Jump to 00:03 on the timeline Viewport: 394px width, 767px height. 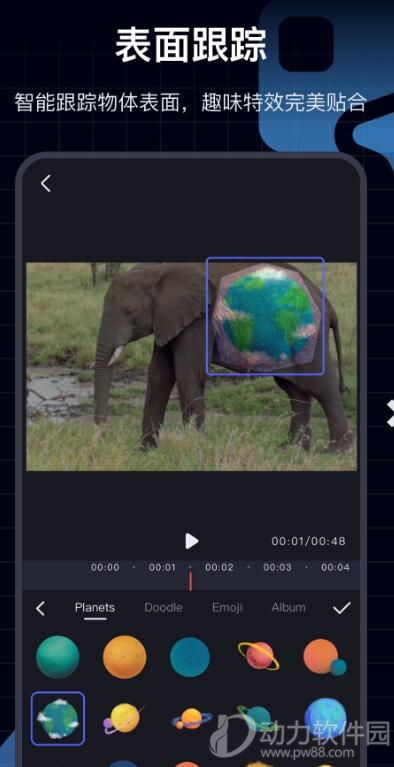click(x=277, y=567)
